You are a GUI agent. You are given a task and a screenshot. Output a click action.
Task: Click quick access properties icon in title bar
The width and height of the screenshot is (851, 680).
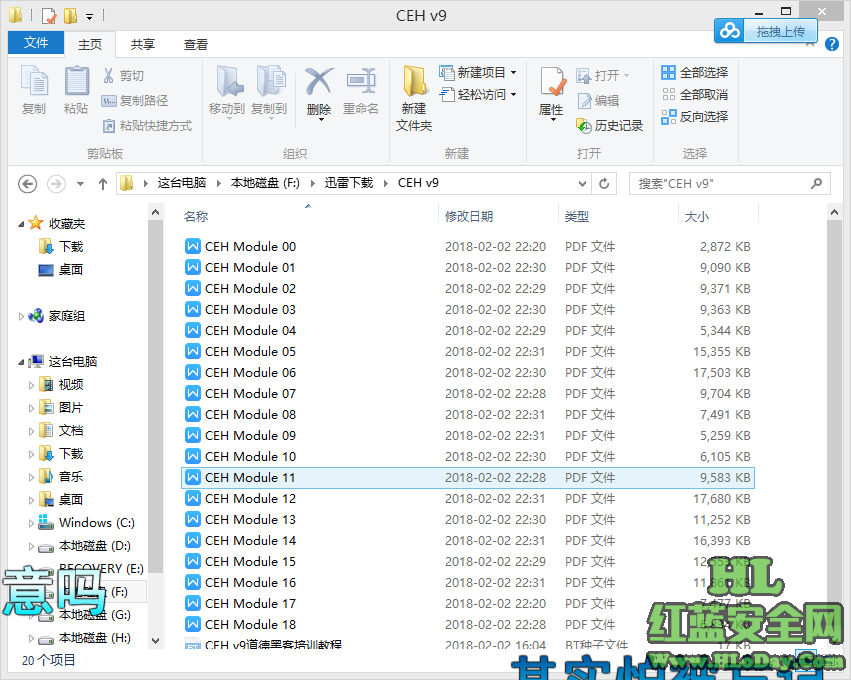[x=48, y=15]
